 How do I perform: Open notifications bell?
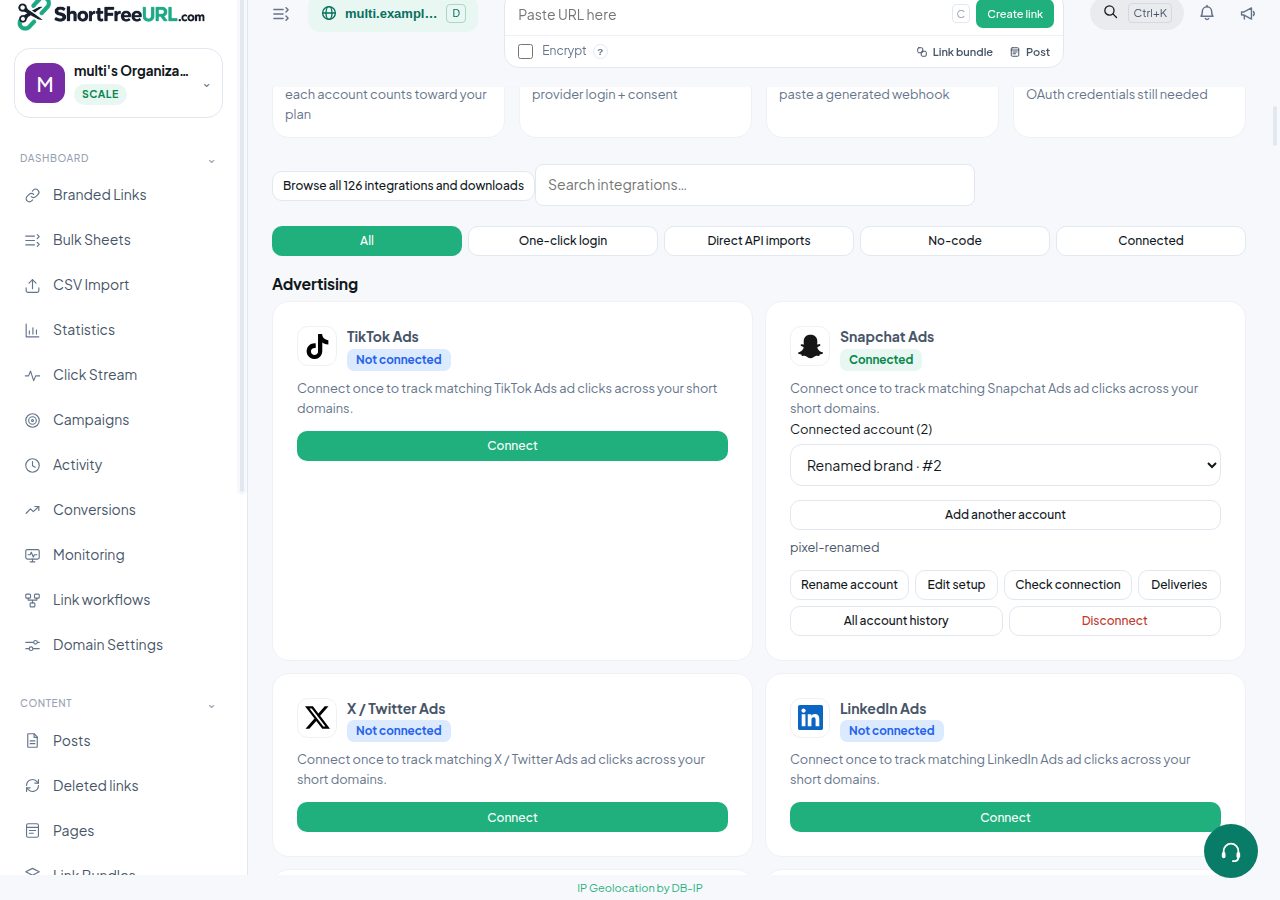[1207, 13]
